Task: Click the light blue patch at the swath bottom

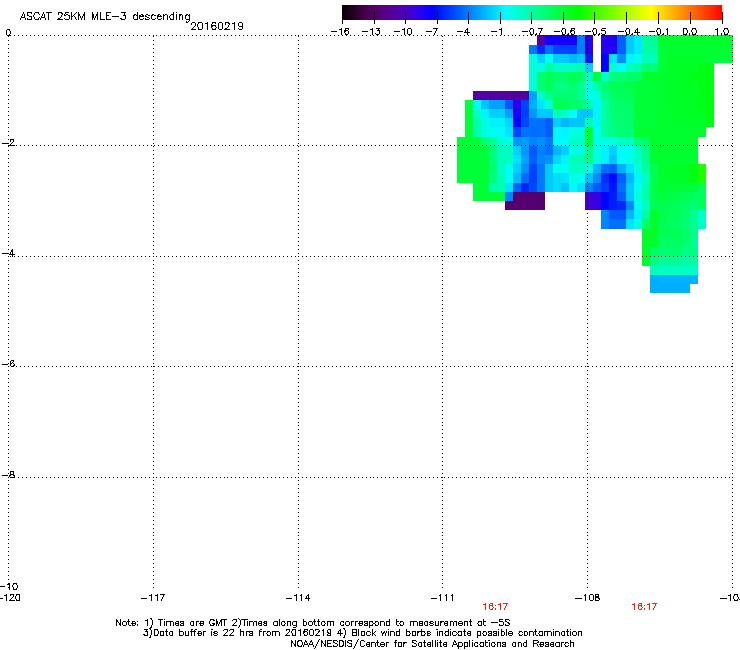Action: (x=670, y=284)
